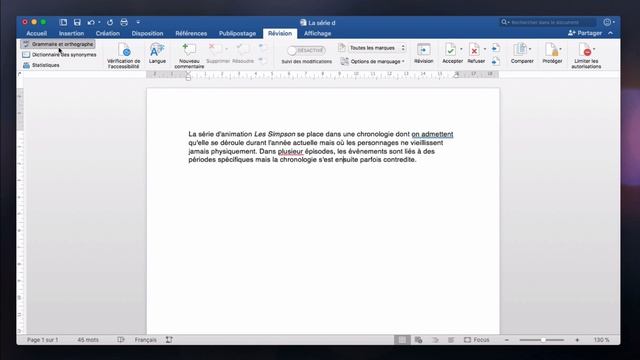Go to next change icon
Image resolution: width=640 pixels, height=360 pixels.
(x=496, y=62)
